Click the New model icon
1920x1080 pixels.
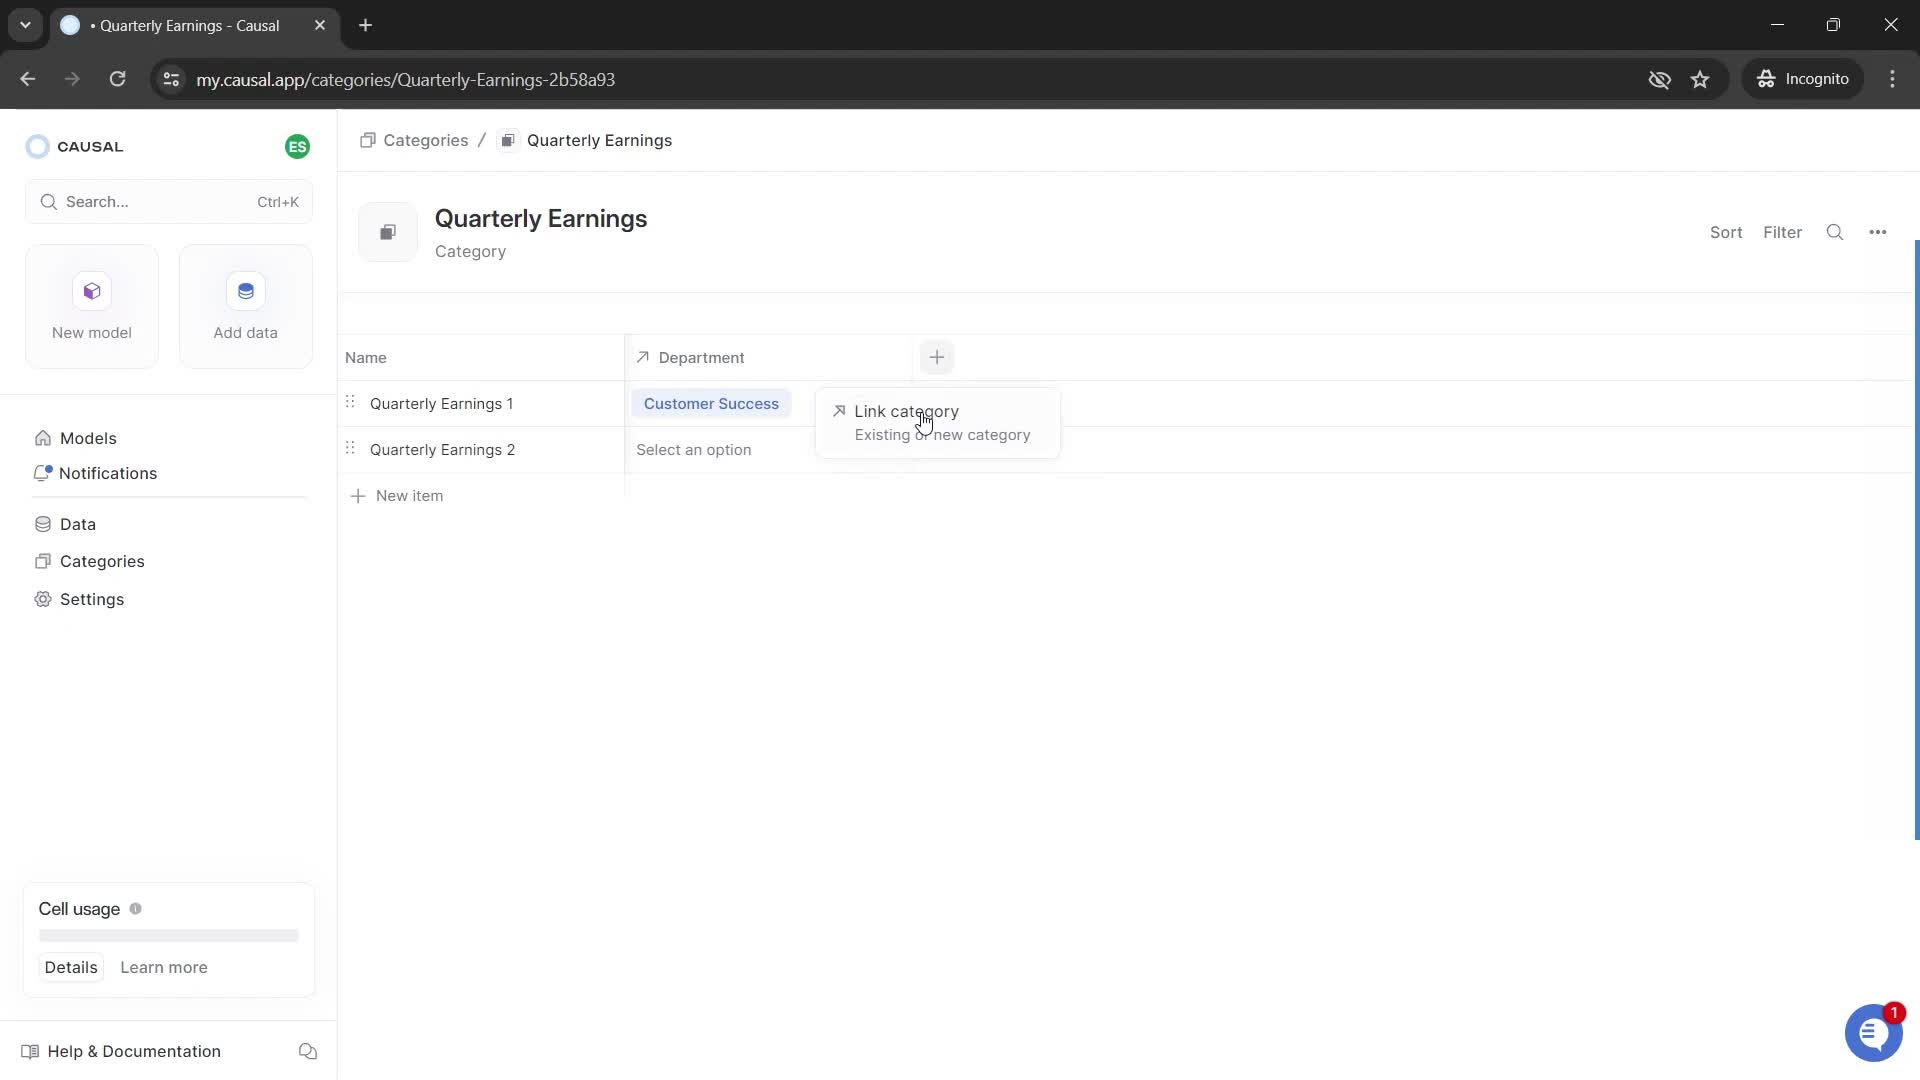click(x=92, y=291)
